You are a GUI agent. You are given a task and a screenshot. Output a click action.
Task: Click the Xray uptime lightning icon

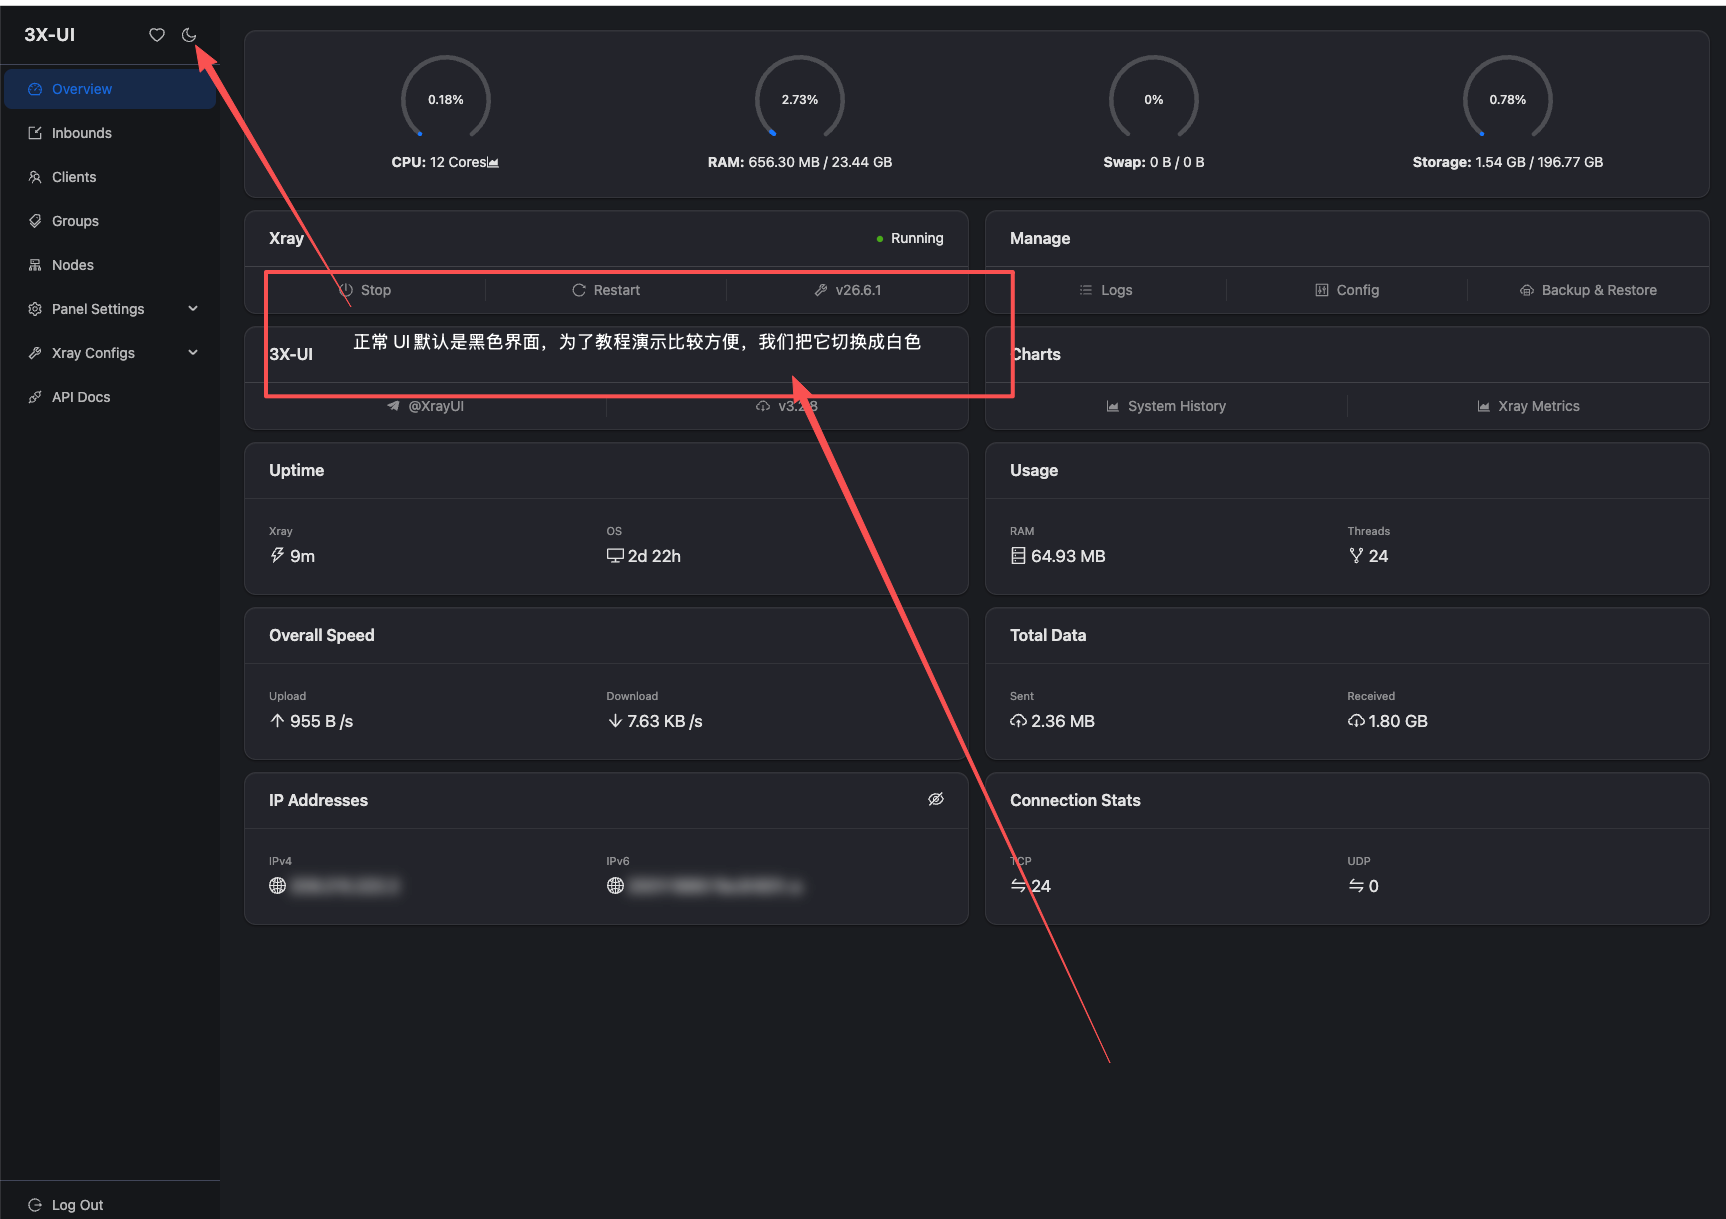277,555
